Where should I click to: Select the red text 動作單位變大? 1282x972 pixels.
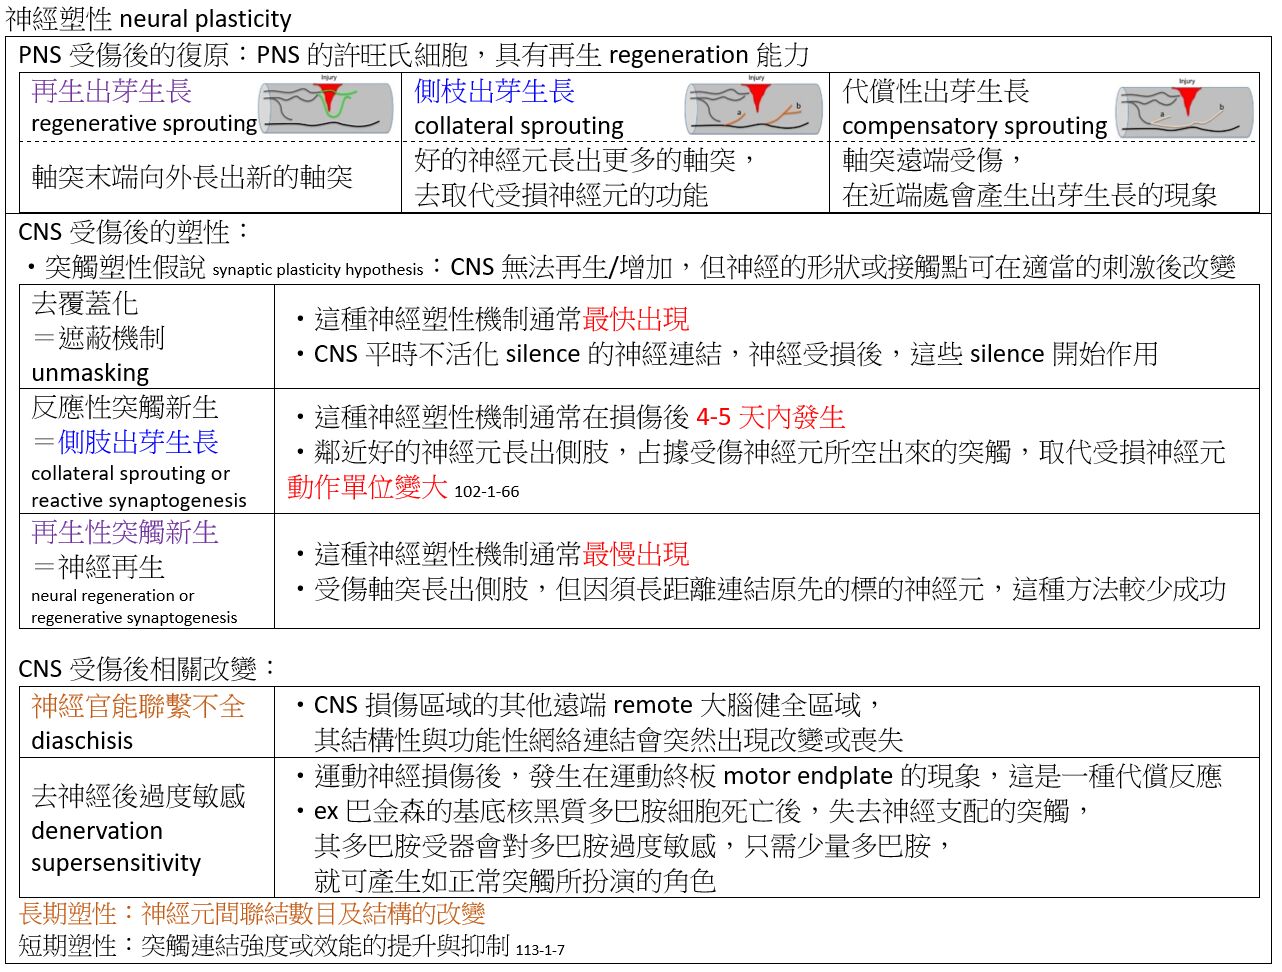click(367, 487)
